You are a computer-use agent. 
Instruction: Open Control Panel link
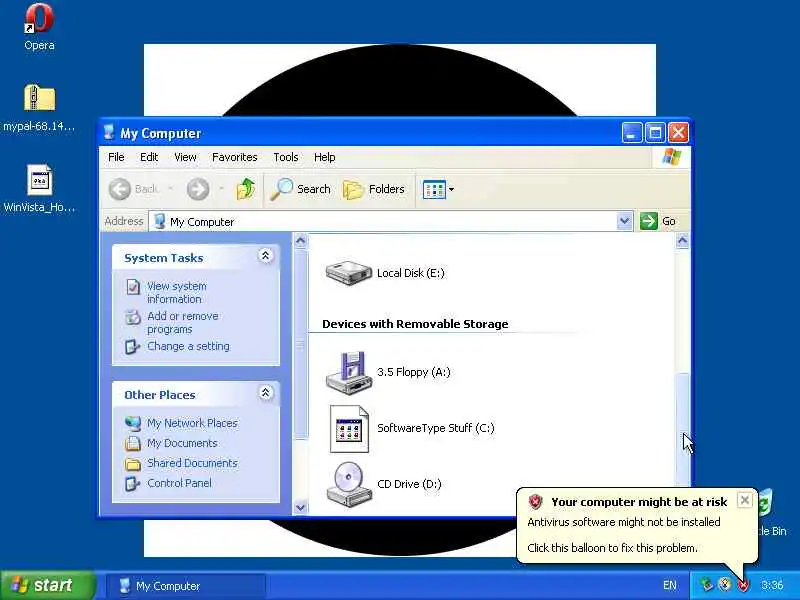click(179, 483)
